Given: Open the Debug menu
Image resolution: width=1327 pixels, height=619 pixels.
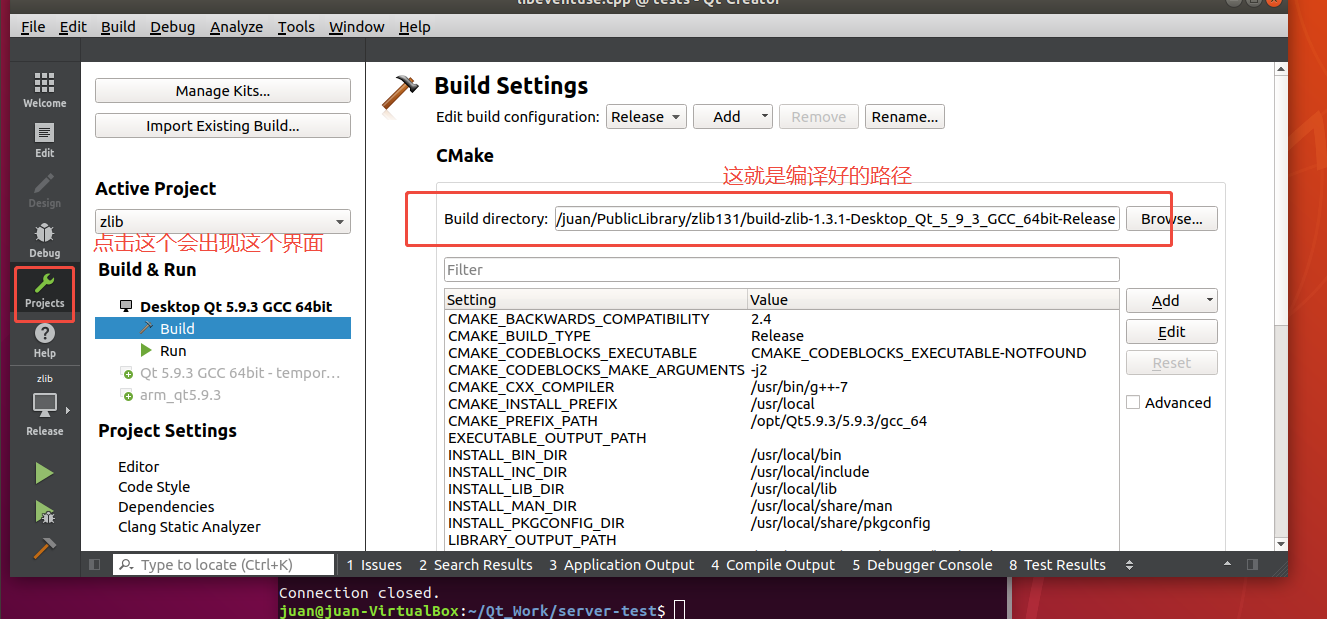Looking at the screenshot, I should pos(173,27).
